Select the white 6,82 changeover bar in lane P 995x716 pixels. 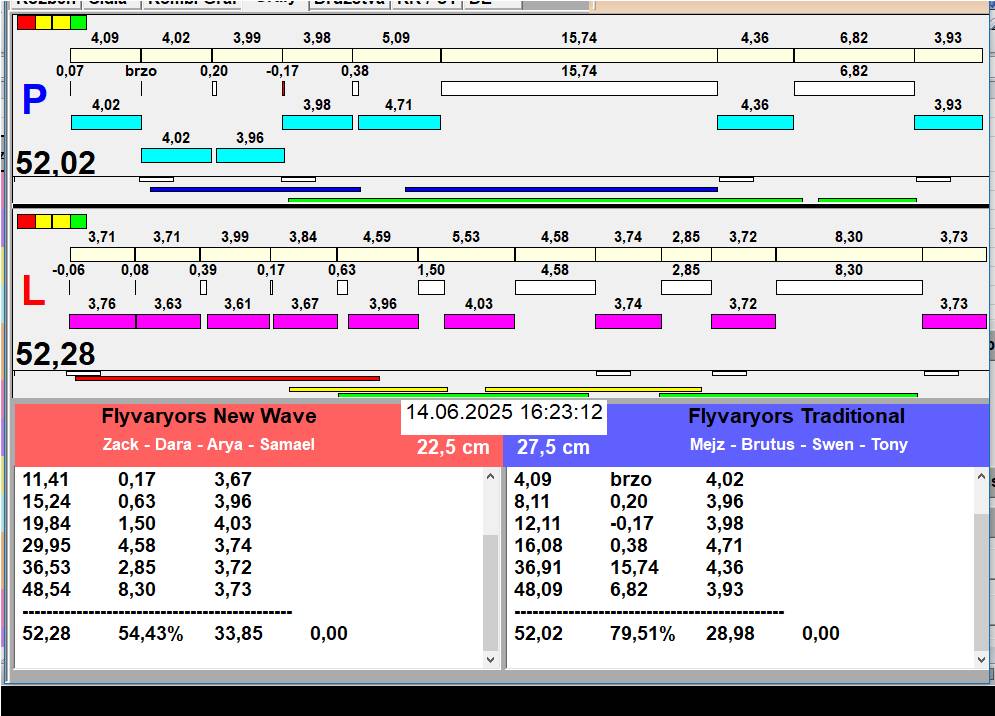[854, 88]
